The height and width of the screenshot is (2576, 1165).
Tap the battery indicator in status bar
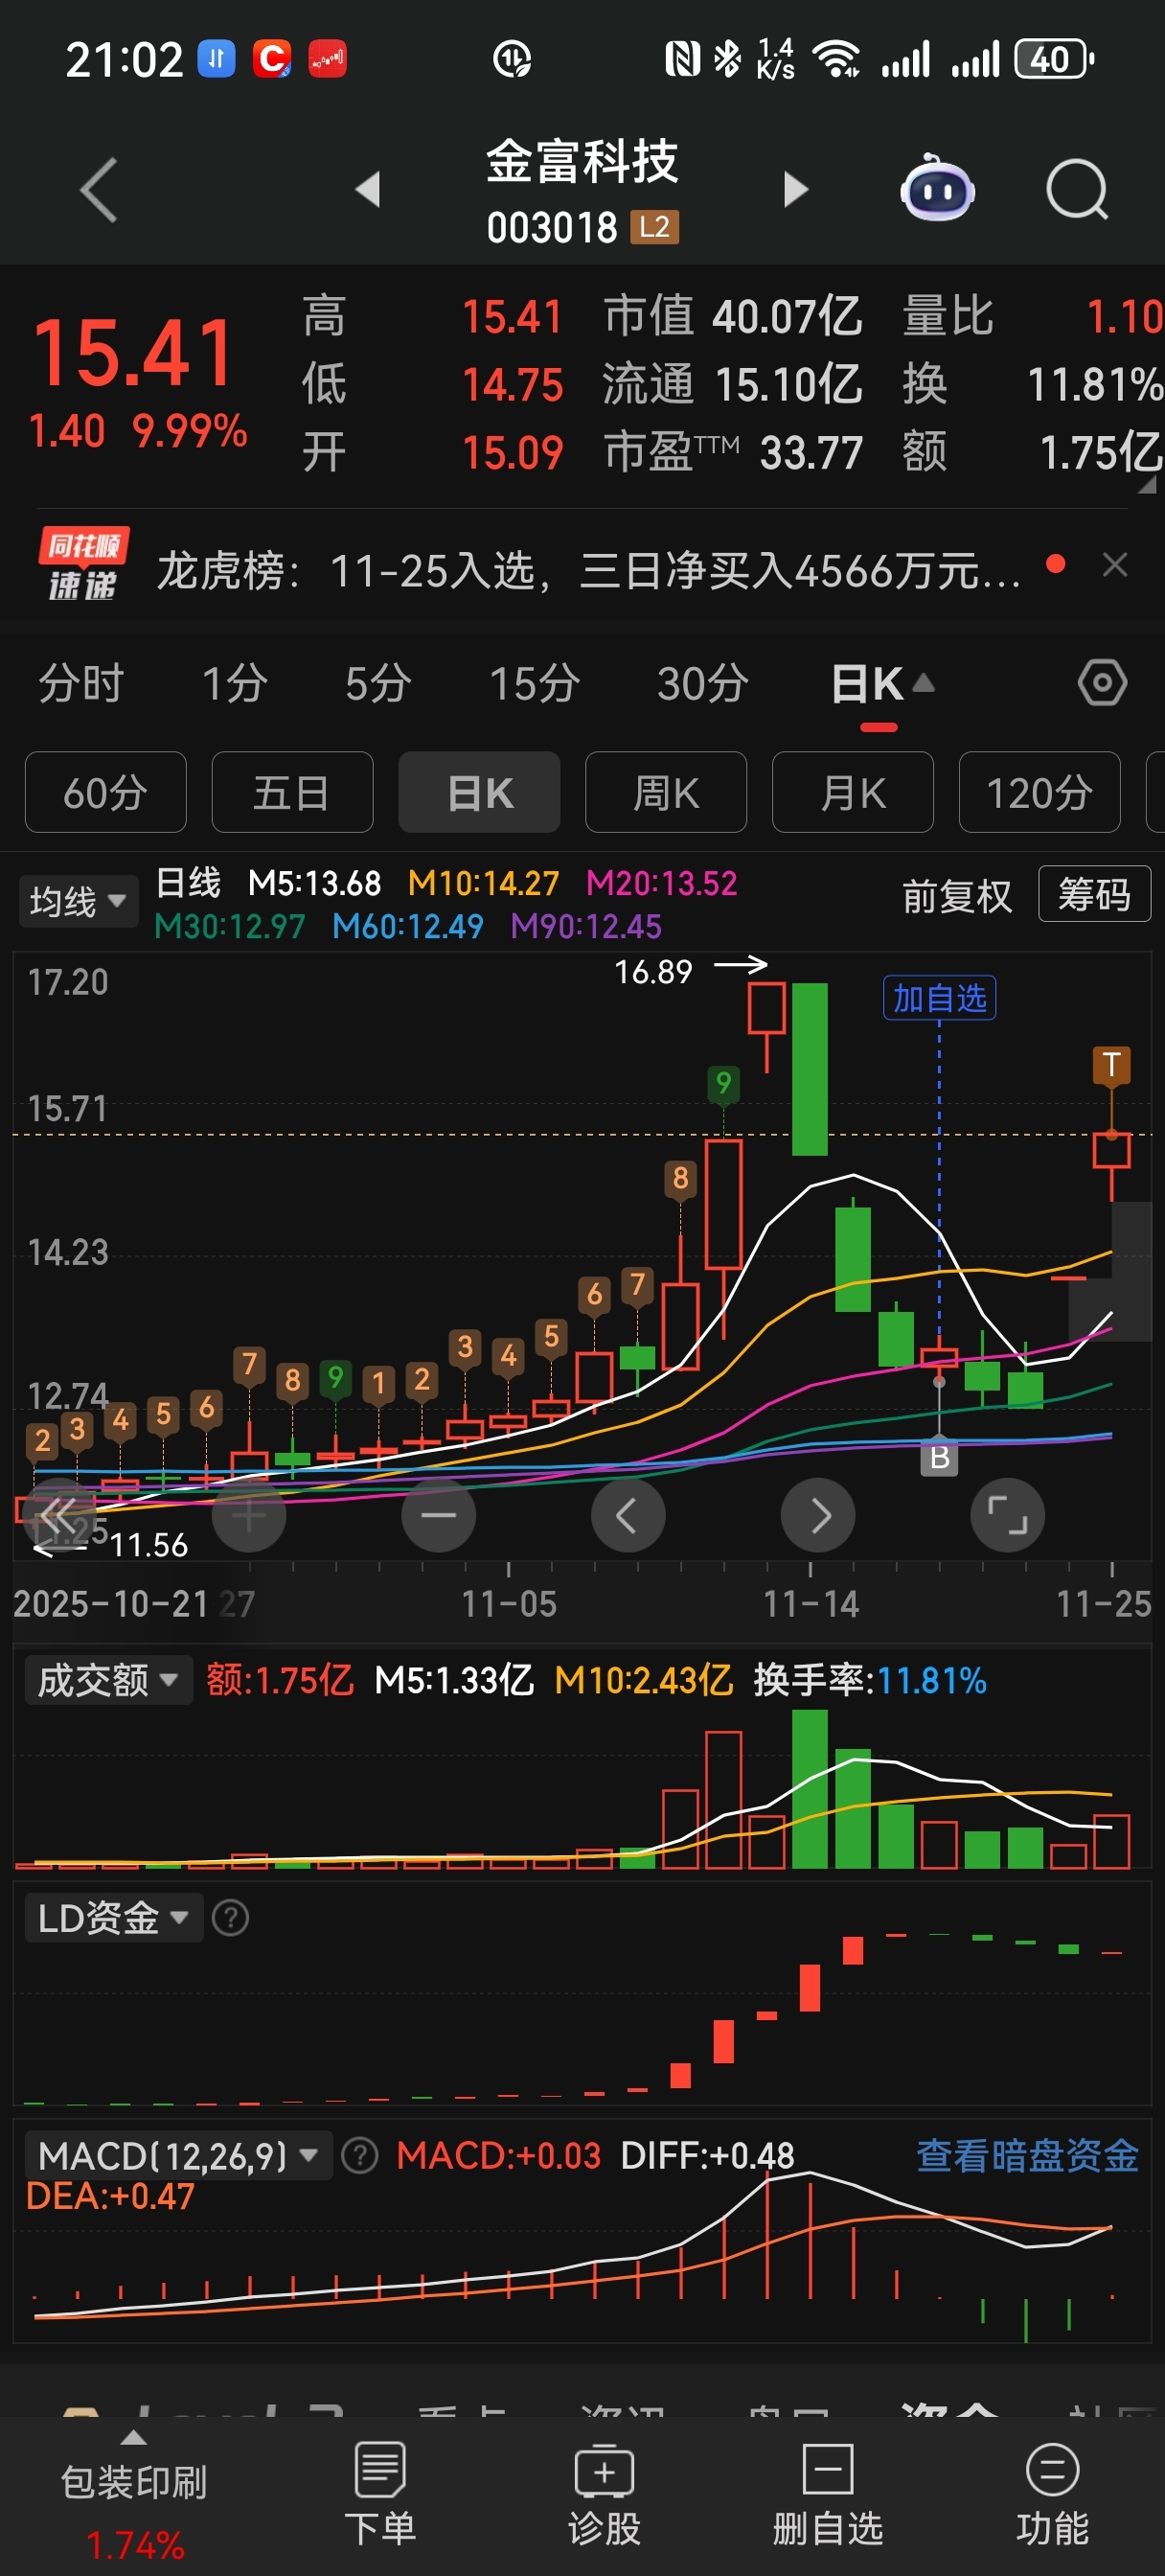[1054, 59]
